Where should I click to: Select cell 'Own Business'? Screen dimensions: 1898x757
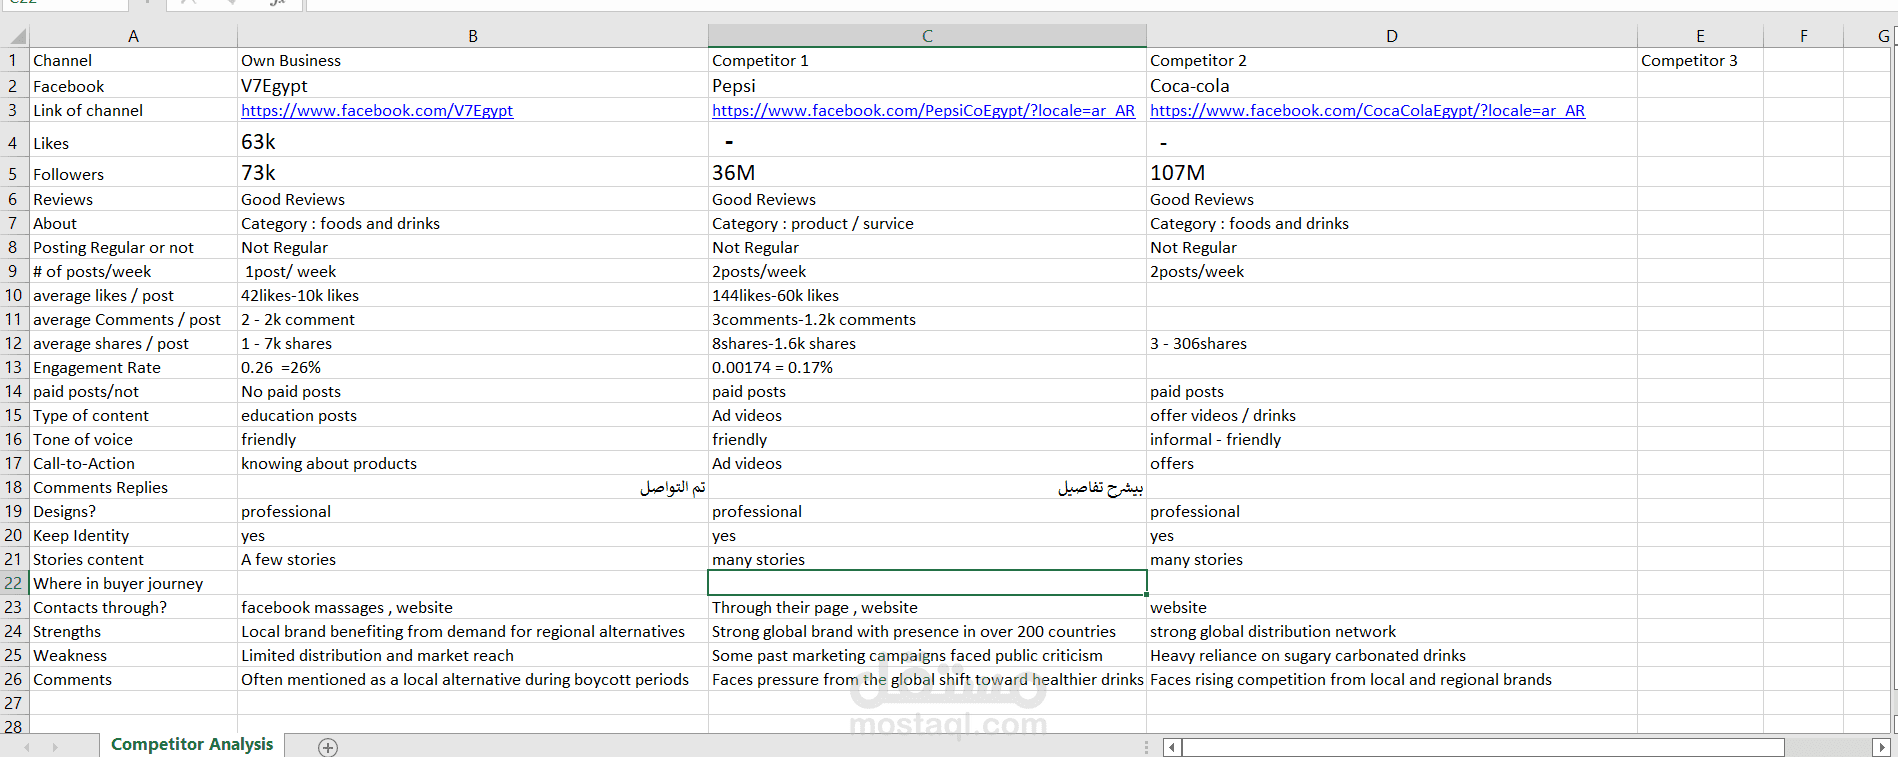[x=473, y=61]
